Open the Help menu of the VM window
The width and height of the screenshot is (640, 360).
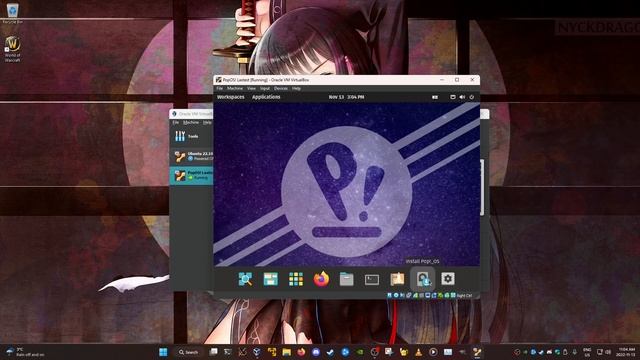[296, 88]
